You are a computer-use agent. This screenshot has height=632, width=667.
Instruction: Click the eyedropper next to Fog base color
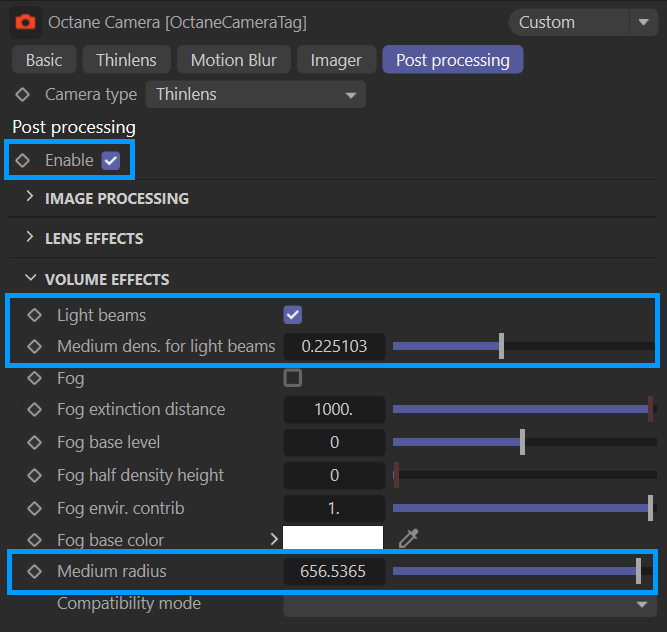pyautogui.click(x=408, y=539)
